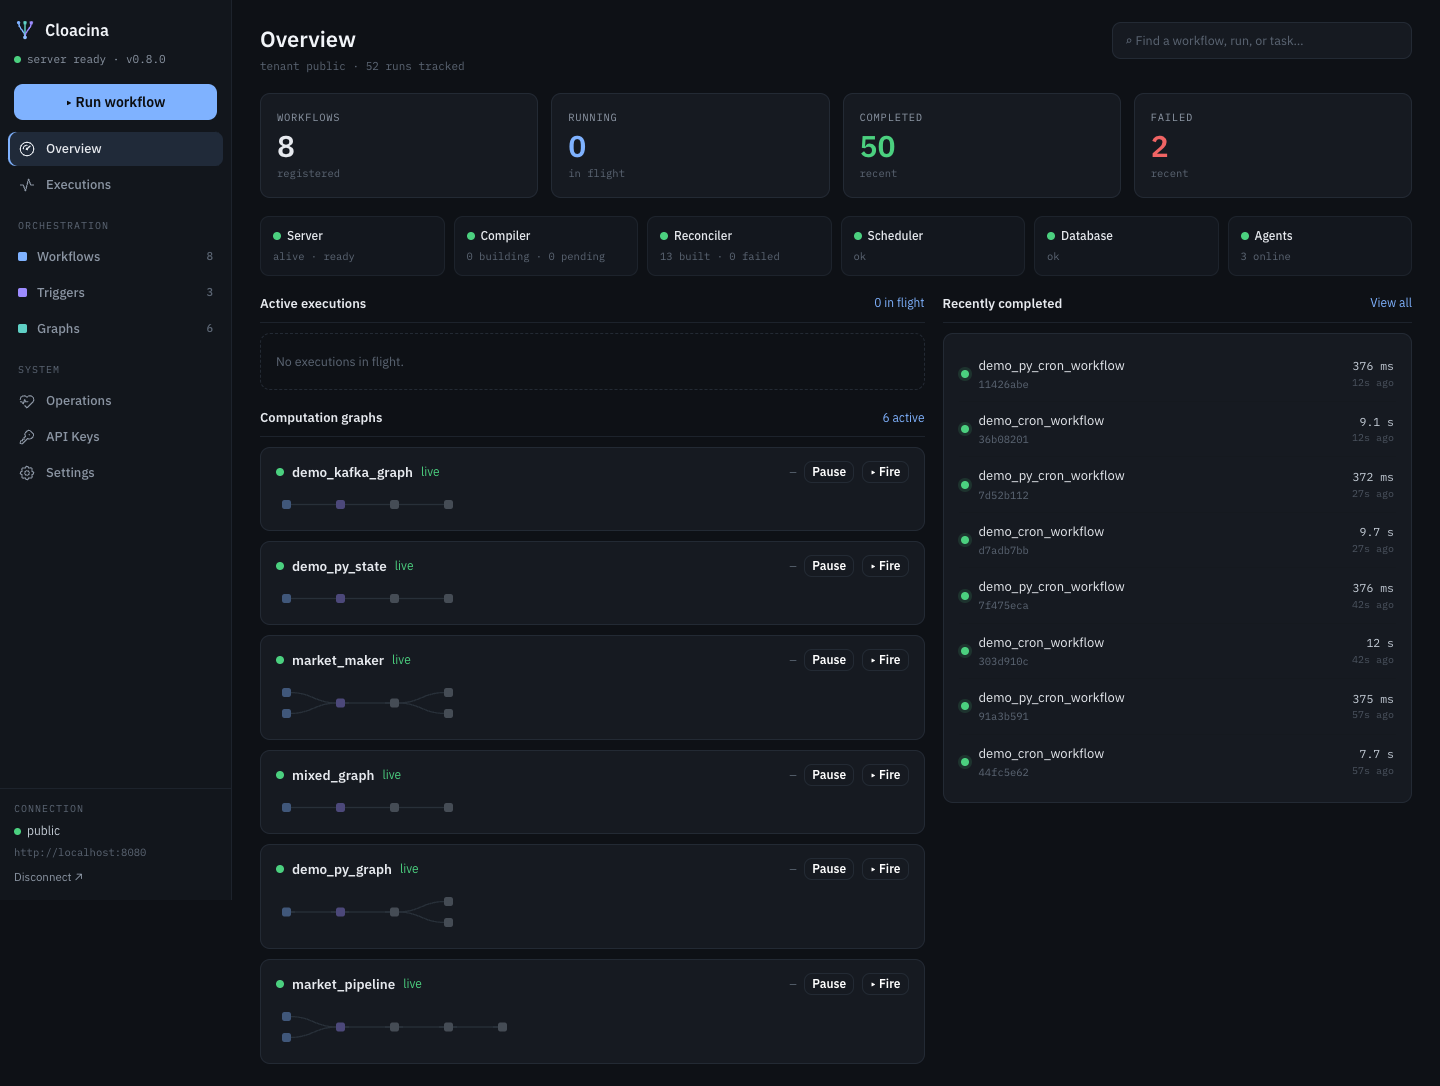Pause the demo_py_state graph
Viewport: 1440px width, 1086px height.
829,566
